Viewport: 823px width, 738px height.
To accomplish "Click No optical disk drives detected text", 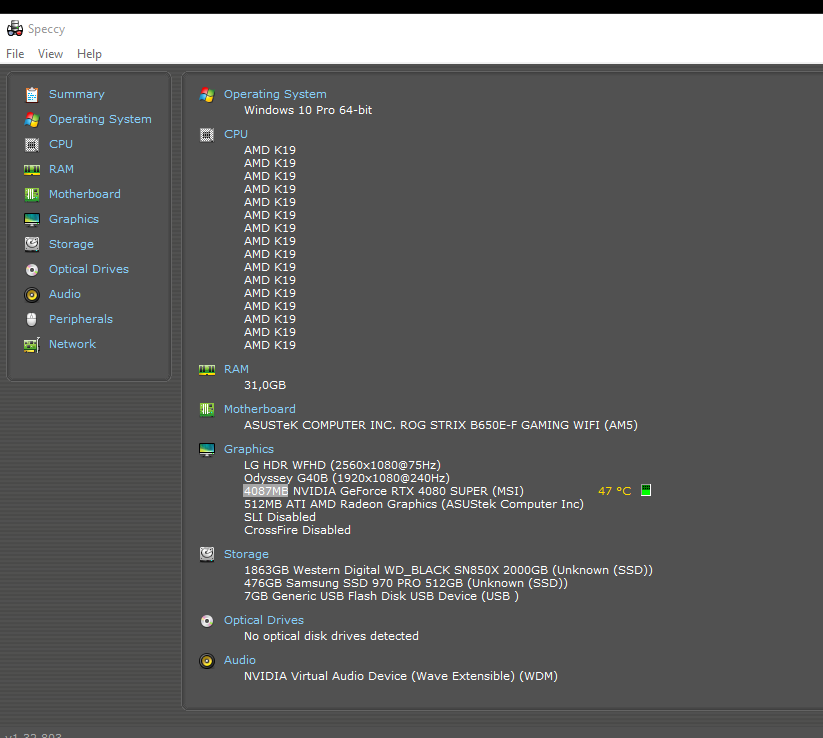I will point(331,636).
